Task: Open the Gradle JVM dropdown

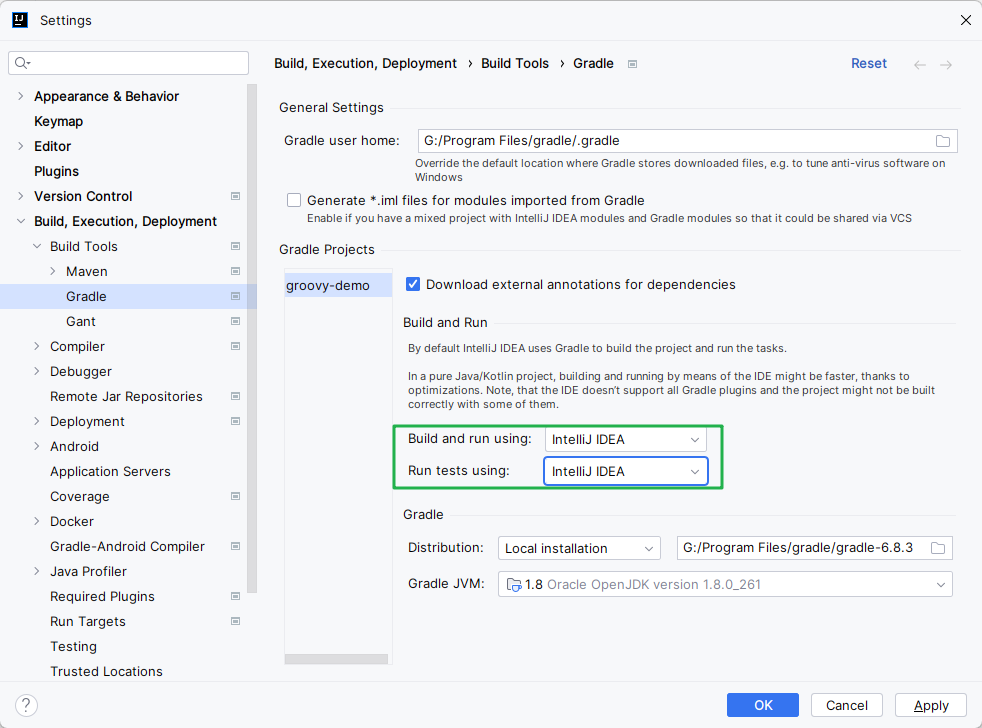Action: coord(725,585)
